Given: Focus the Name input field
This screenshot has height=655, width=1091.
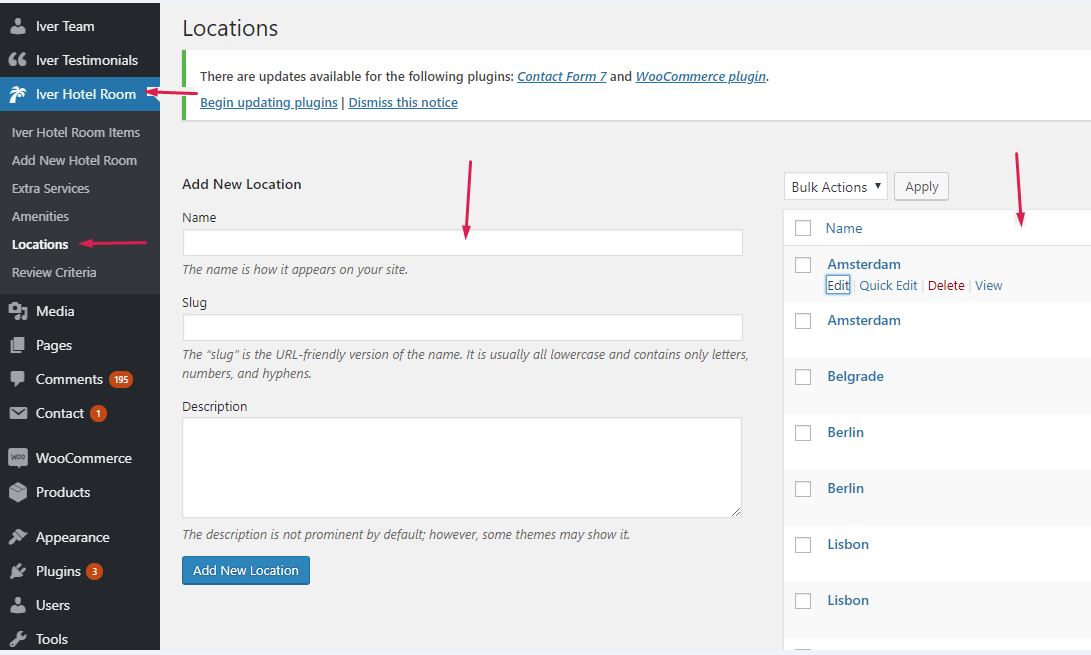Looking at the screenshot, I should click(x=462, y=242).
